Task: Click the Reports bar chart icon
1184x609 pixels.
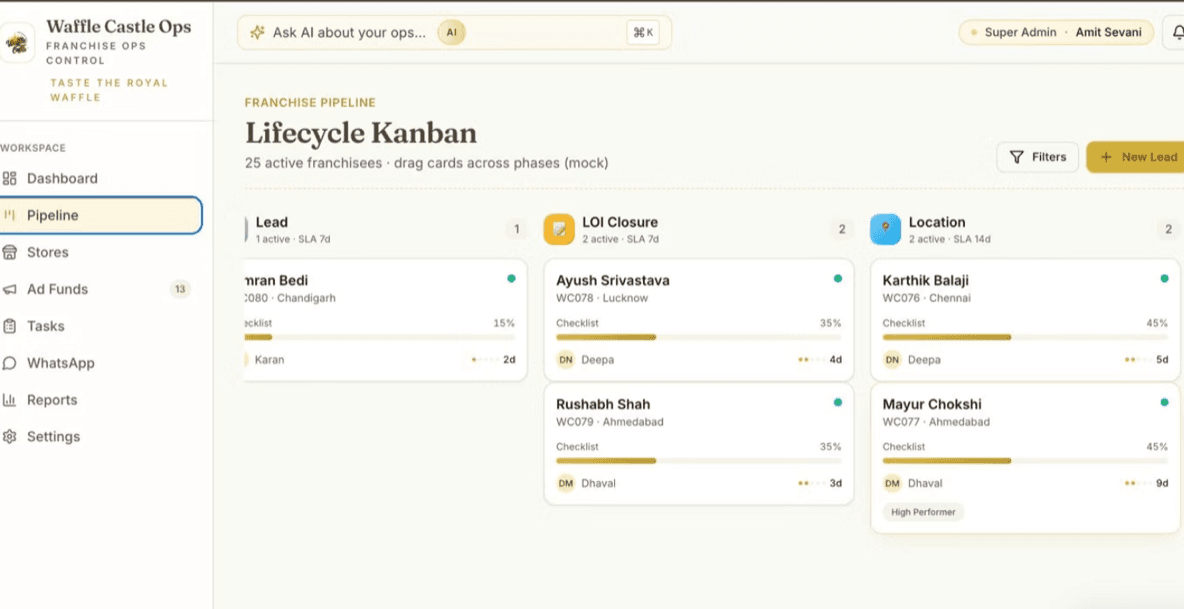Action: [x=9, y=400]
